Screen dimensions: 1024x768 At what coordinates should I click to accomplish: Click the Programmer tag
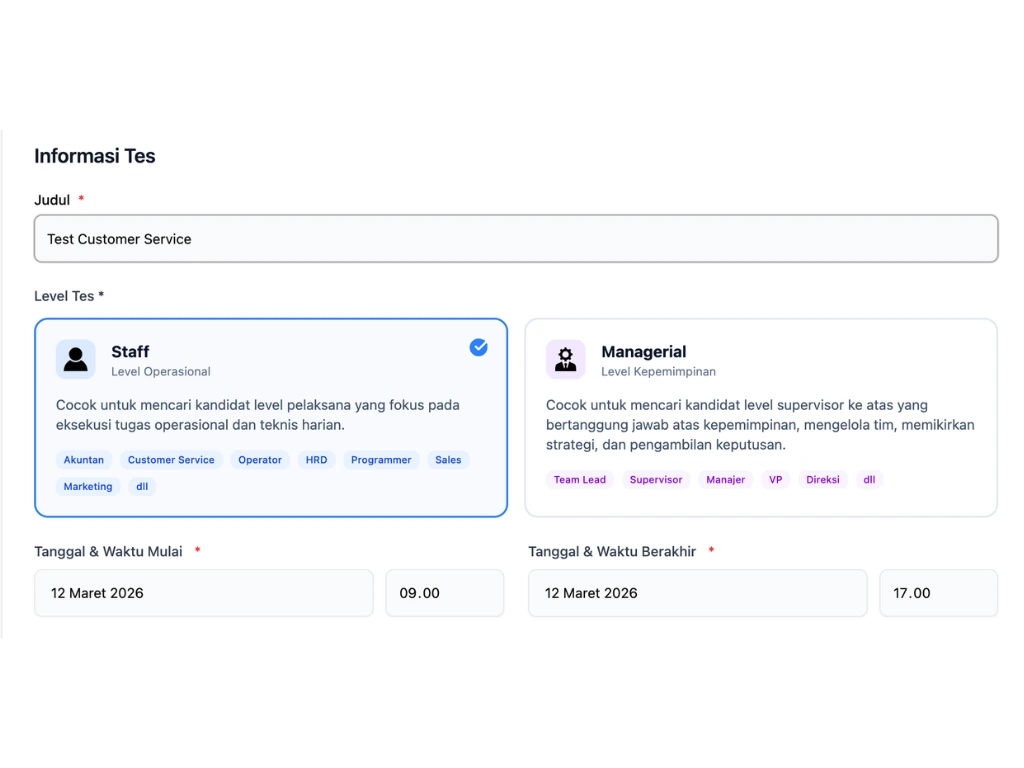381,460
